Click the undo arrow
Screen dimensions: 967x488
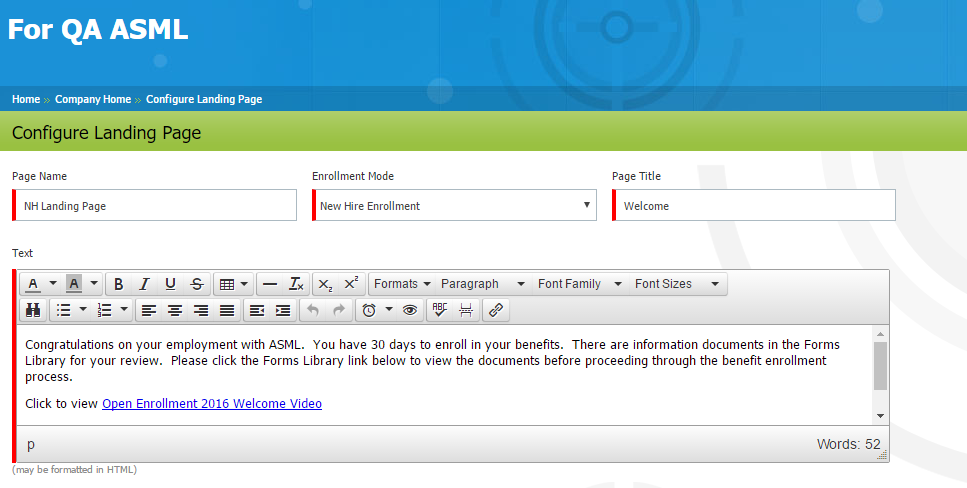313,310
